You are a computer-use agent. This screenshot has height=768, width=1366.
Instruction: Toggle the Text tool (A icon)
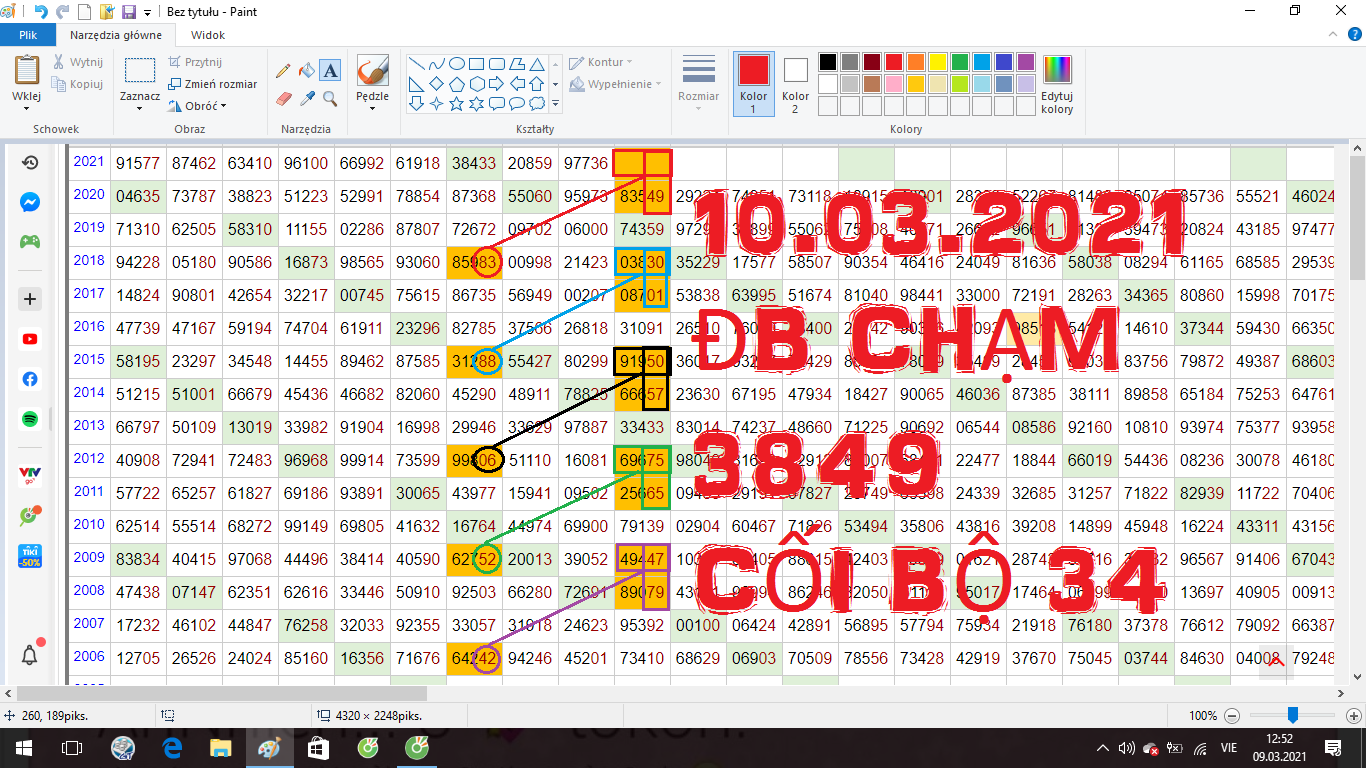[330, 71]
